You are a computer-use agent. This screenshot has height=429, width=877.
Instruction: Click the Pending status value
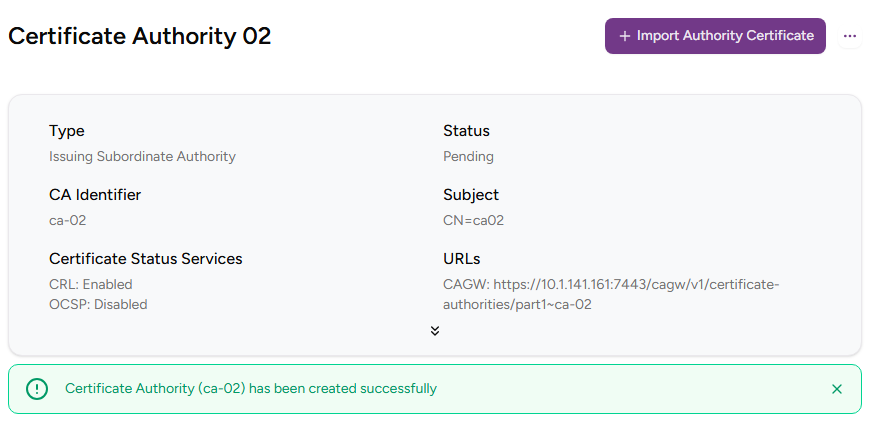coord(468,156)
